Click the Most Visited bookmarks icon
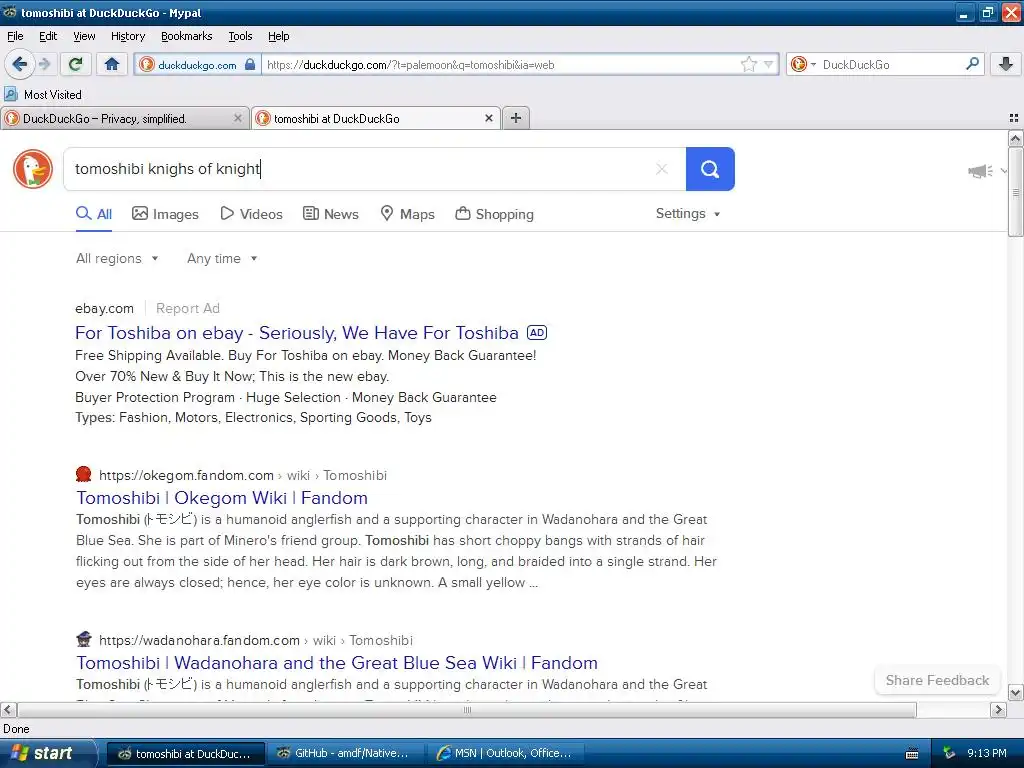Image resolution: width=1024 pixels, height=768 pixels. click(11, 95)
